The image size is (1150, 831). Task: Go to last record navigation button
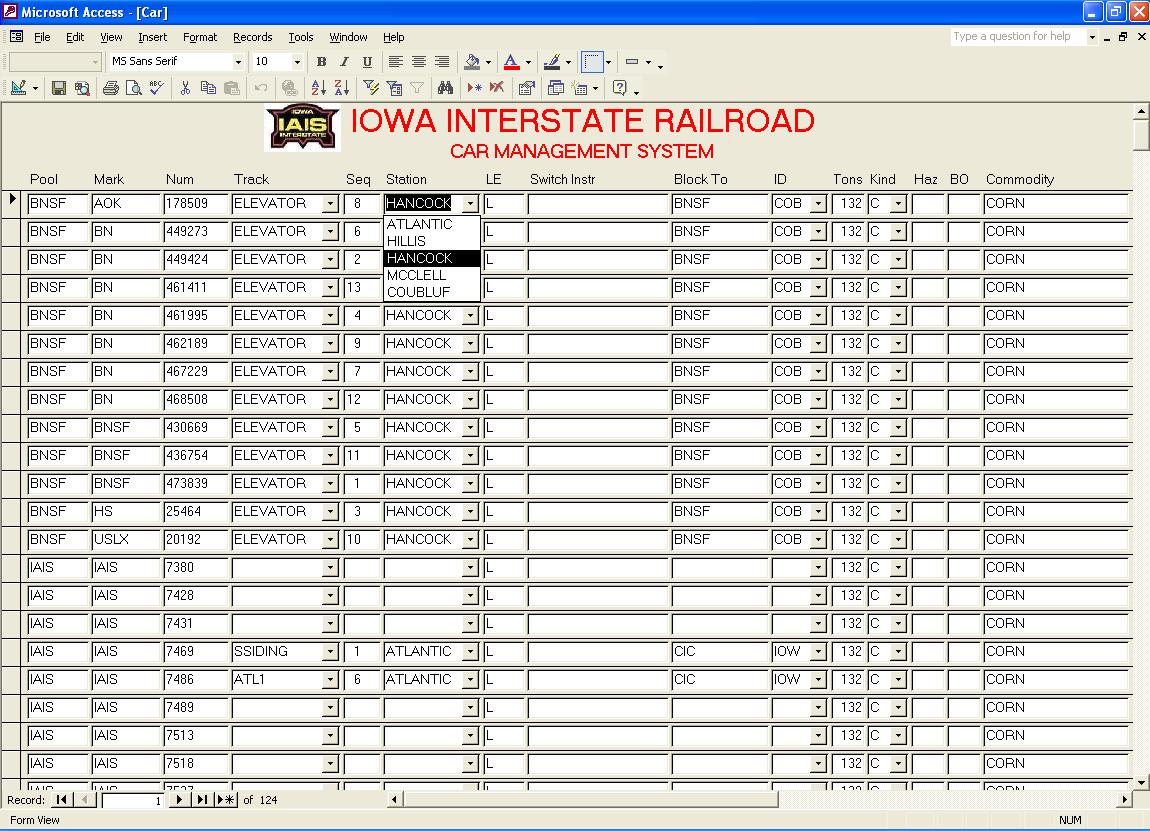point(202,799)
